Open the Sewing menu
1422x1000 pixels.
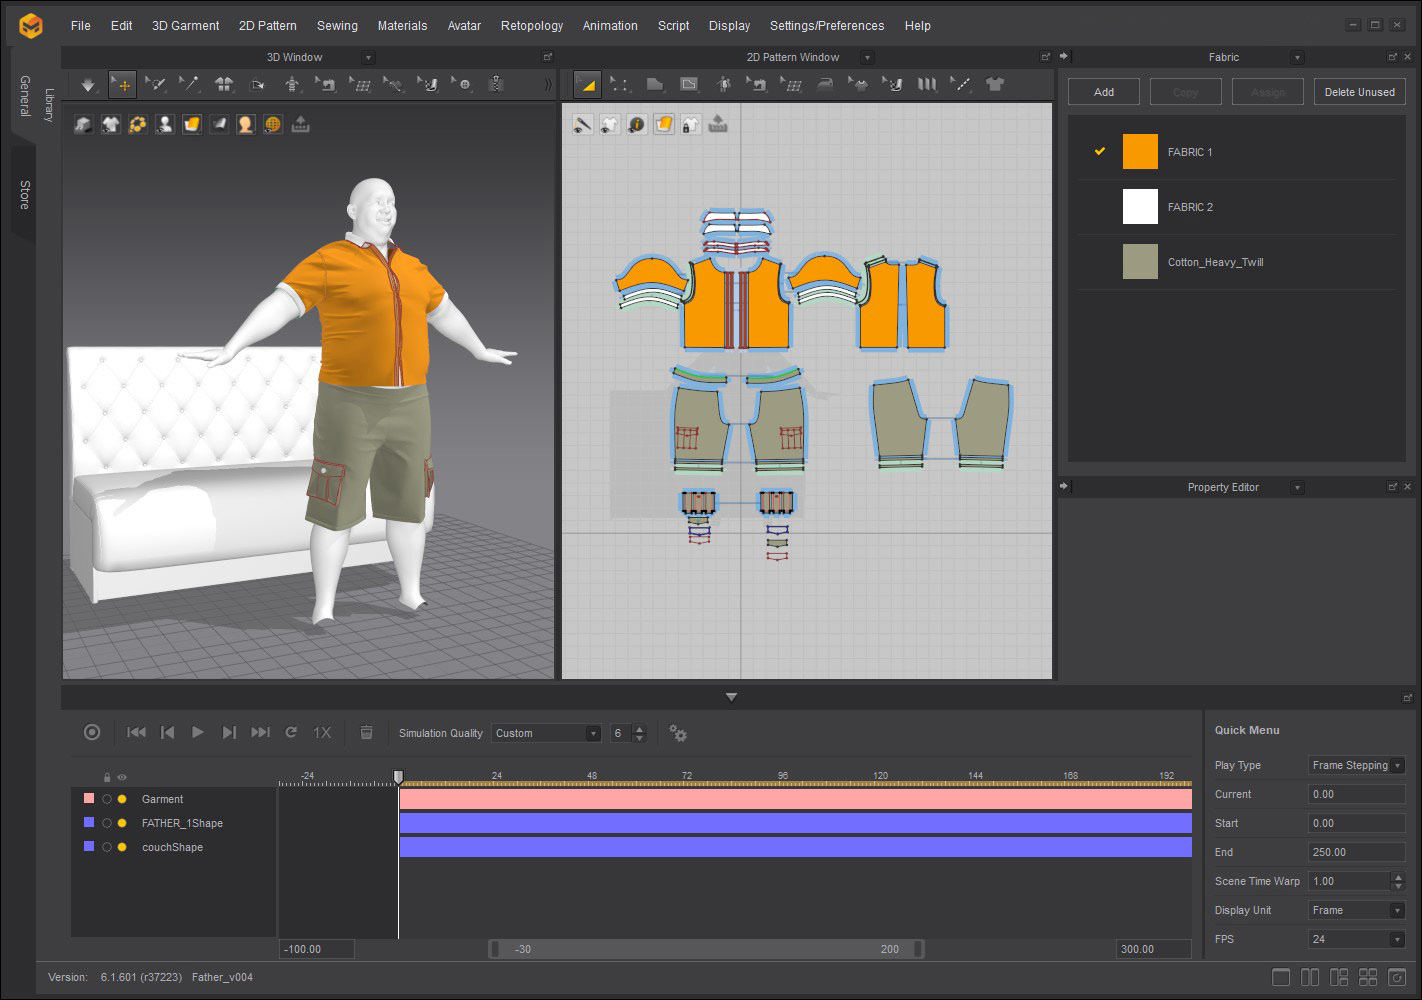coord(337,26)
